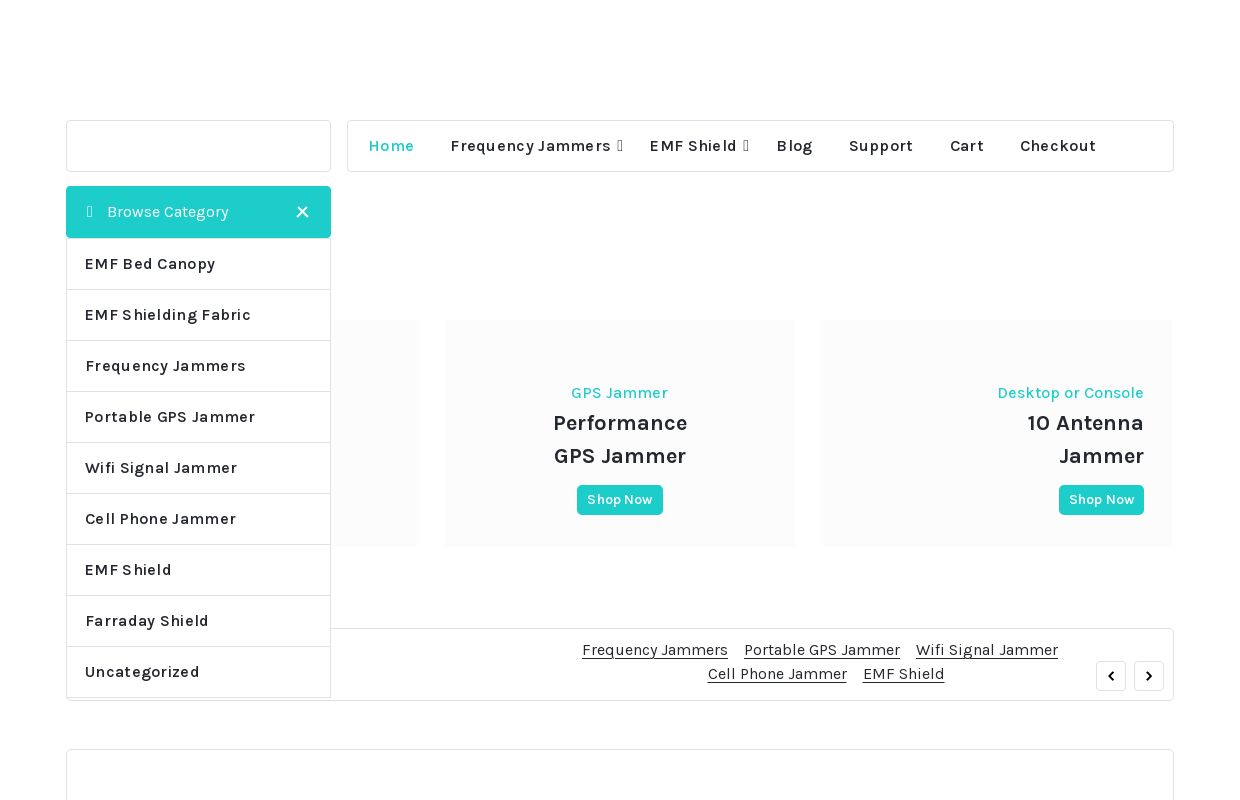Click the previous arrow in category carousel
This screenshot has width=1240, height=800.
(1110, 676)
